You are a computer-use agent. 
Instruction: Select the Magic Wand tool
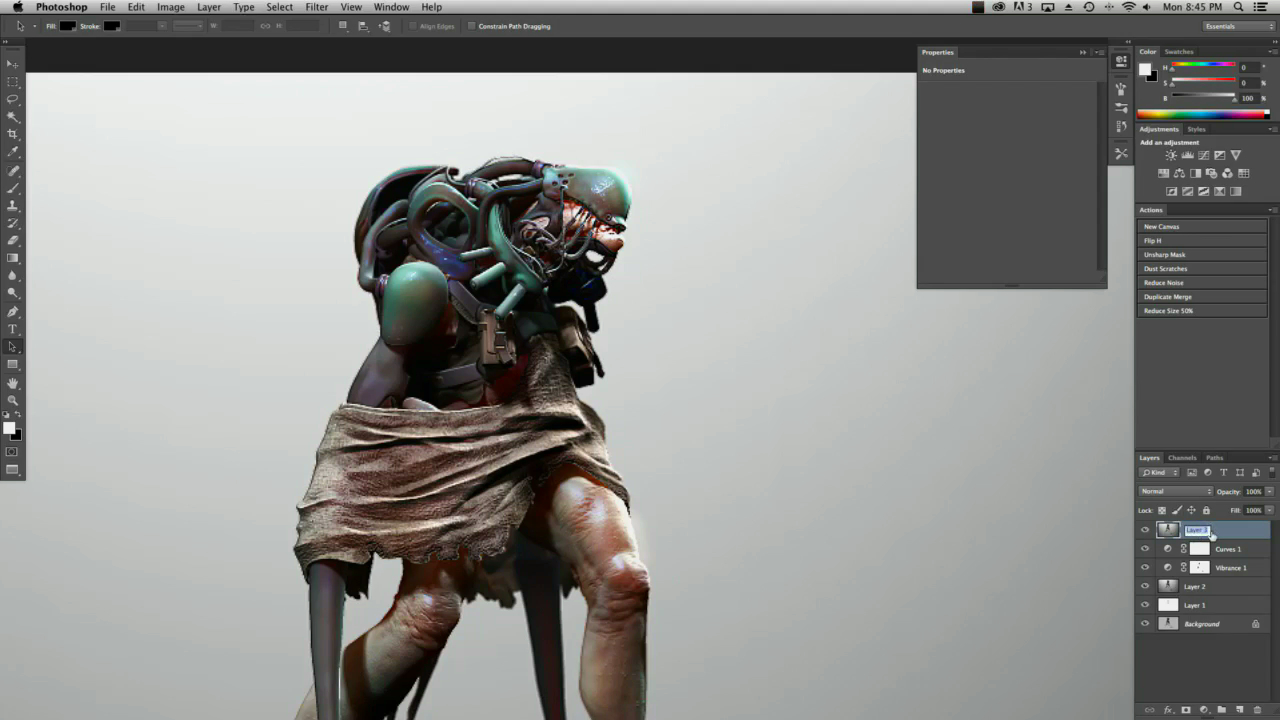click(13, 117)
